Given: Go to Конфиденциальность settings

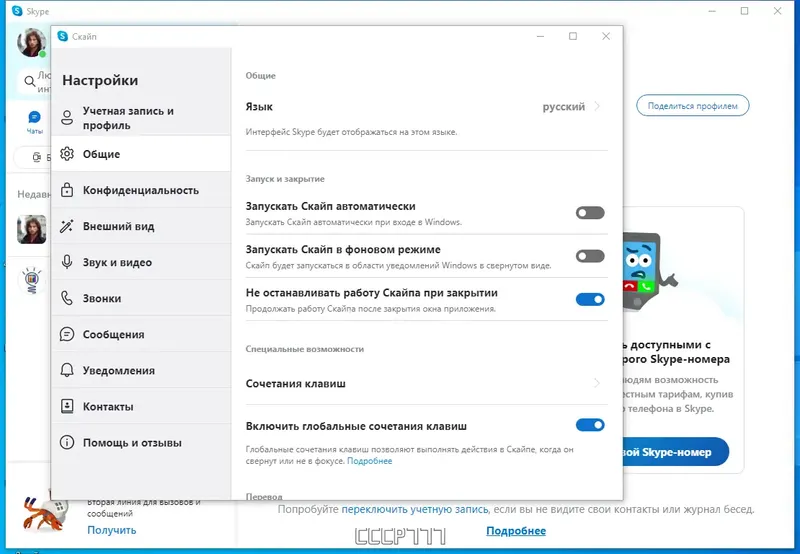Looking at the screenshot, I should [141, 190].
